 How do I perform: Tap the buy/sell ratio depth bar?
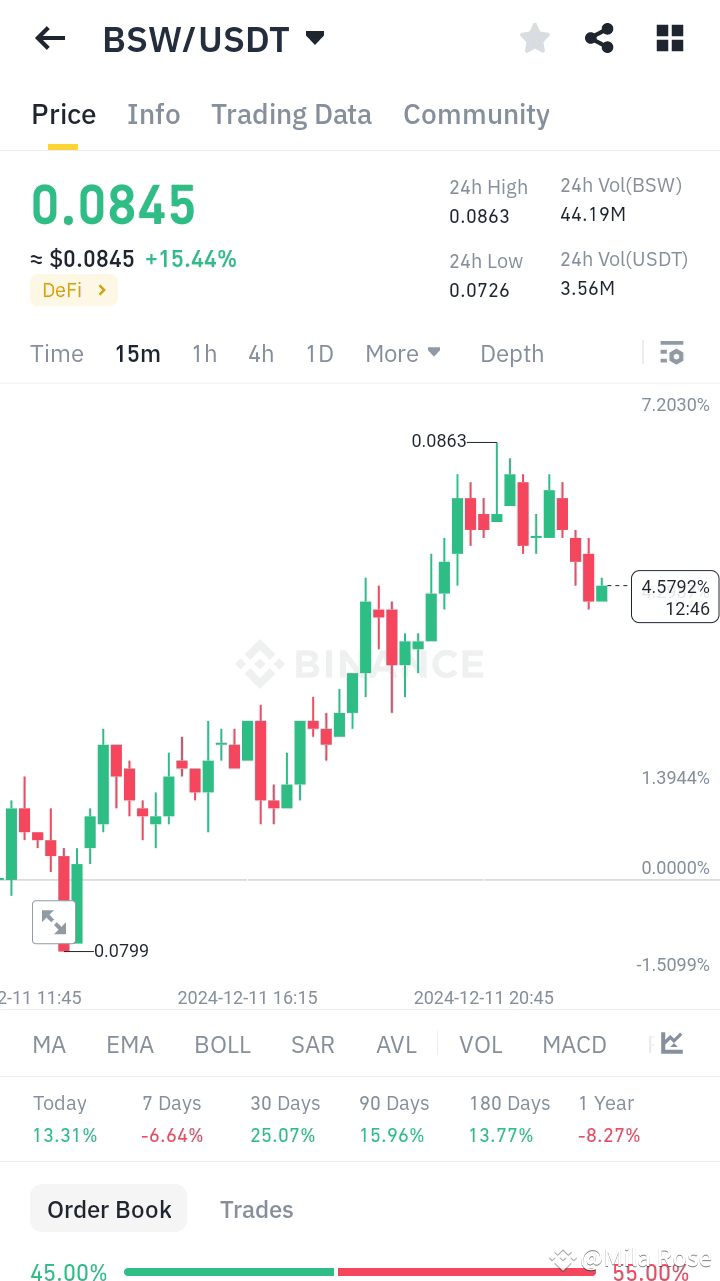pos(360,1272)
